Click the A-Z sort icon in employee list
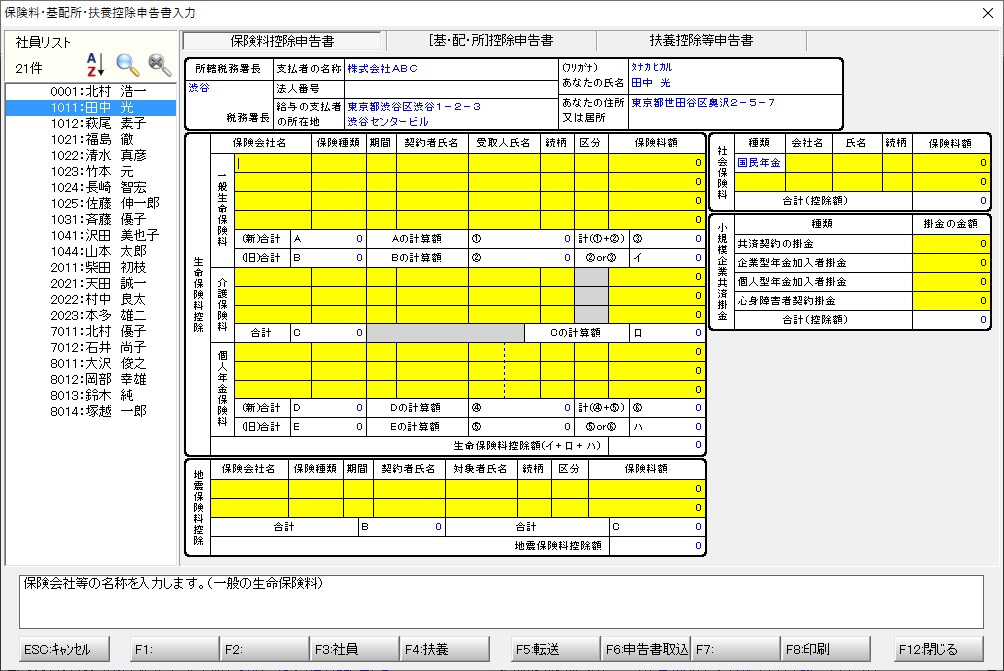 [x=95, y=65]
